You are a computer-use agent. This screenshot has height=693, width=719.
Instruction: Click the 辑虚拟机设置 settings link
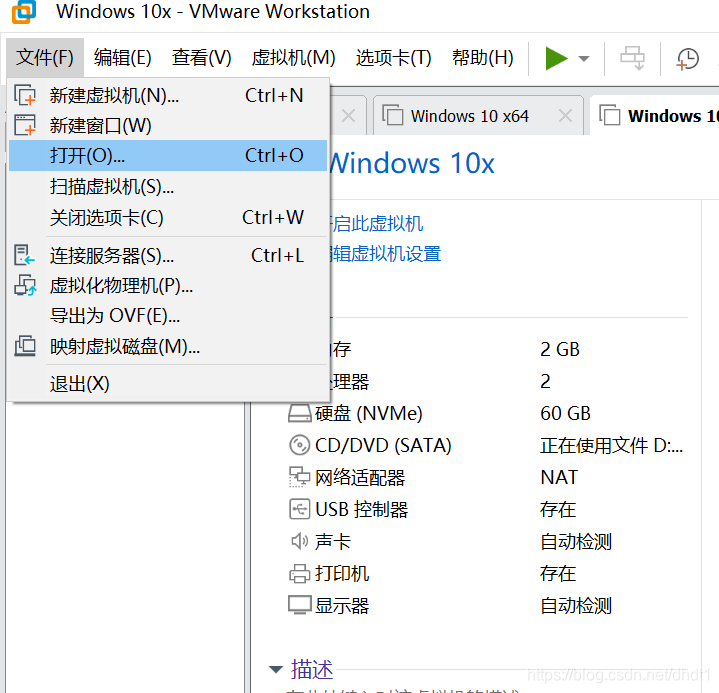click(x=386, y=254)
